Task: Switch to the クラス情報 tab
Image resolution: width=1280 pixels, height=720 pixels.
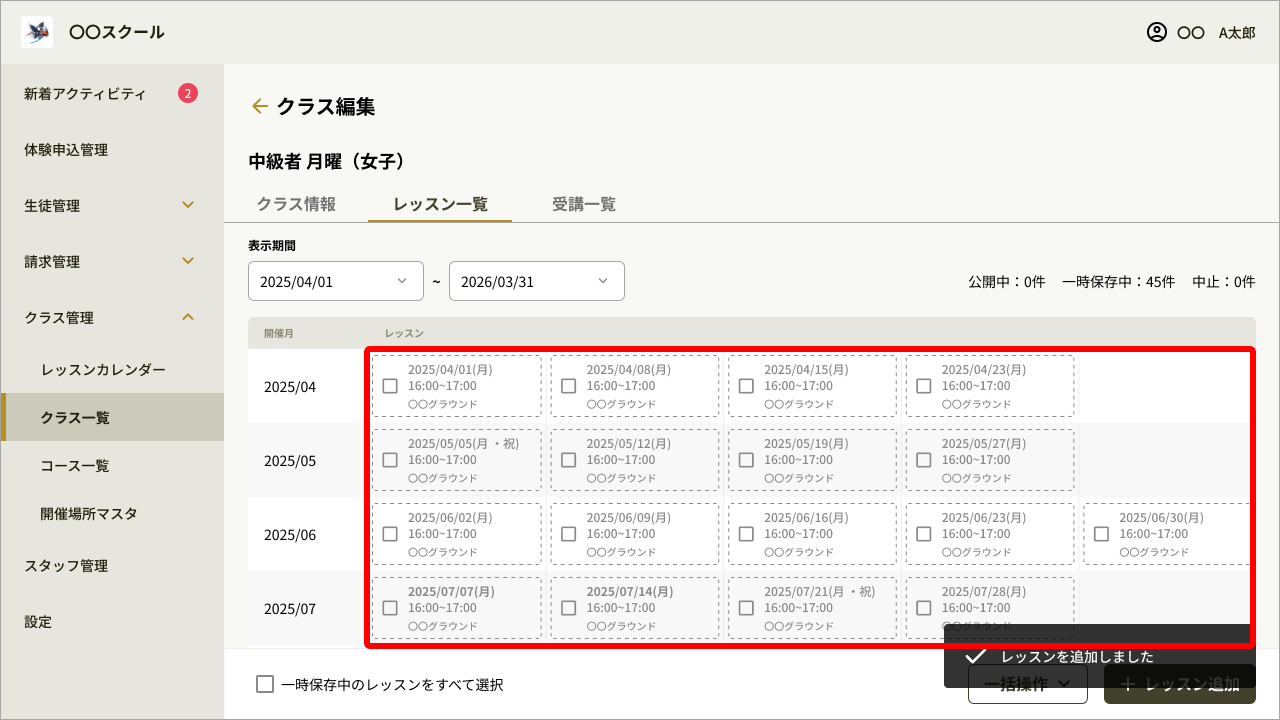Action: pos(296,204)
